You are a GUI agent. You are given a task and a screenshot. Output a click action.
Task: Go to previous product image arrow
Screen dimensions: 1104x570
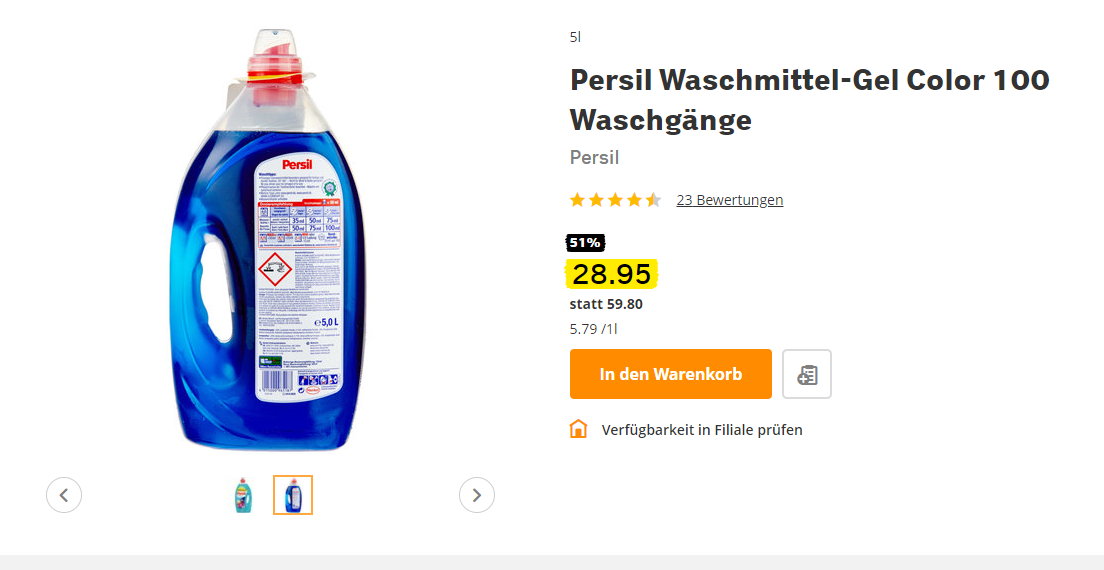[x=64, y=495]
